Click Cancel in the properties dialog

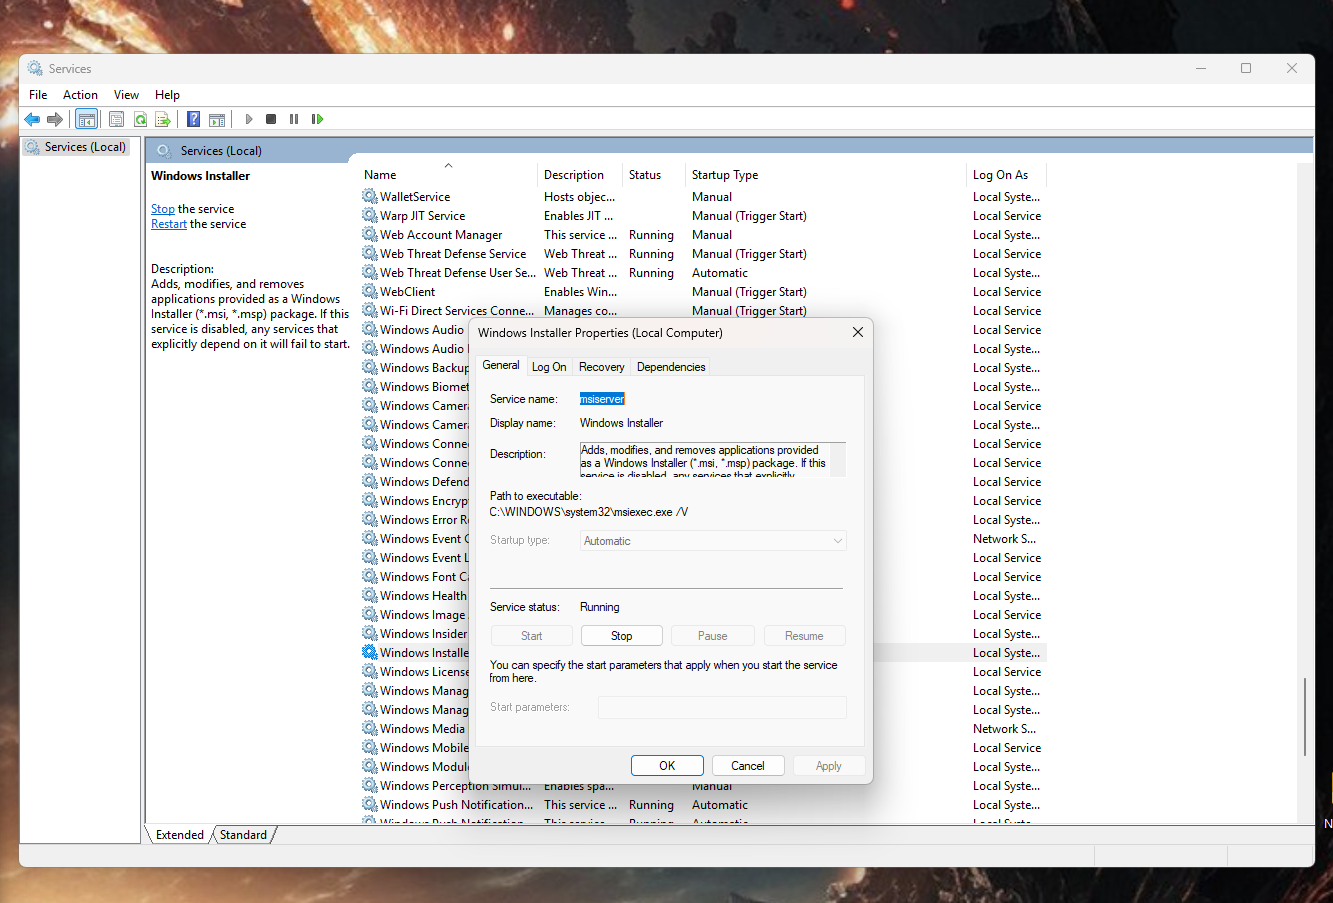tap(747, 766)
